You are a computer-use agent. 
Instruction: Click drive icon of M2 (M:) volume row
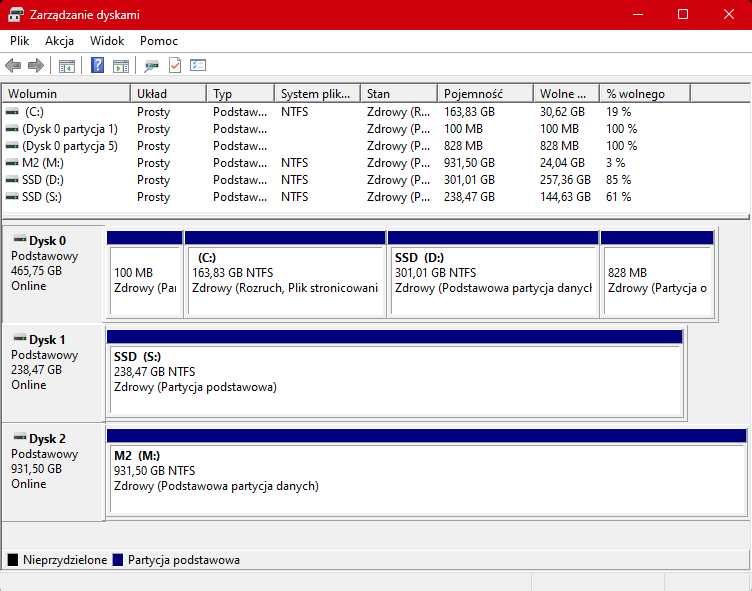12,163
